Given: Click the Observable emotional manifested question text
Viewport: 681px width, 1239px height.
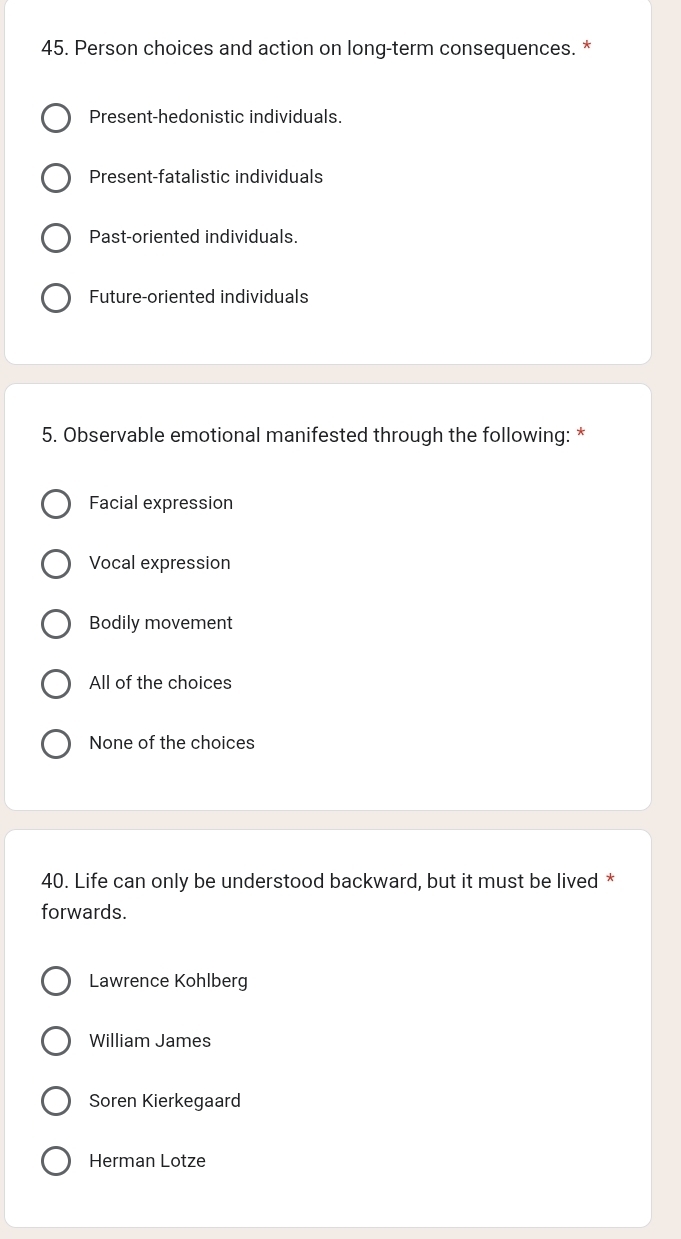Looking at the screenshot, I should point(306,435).
